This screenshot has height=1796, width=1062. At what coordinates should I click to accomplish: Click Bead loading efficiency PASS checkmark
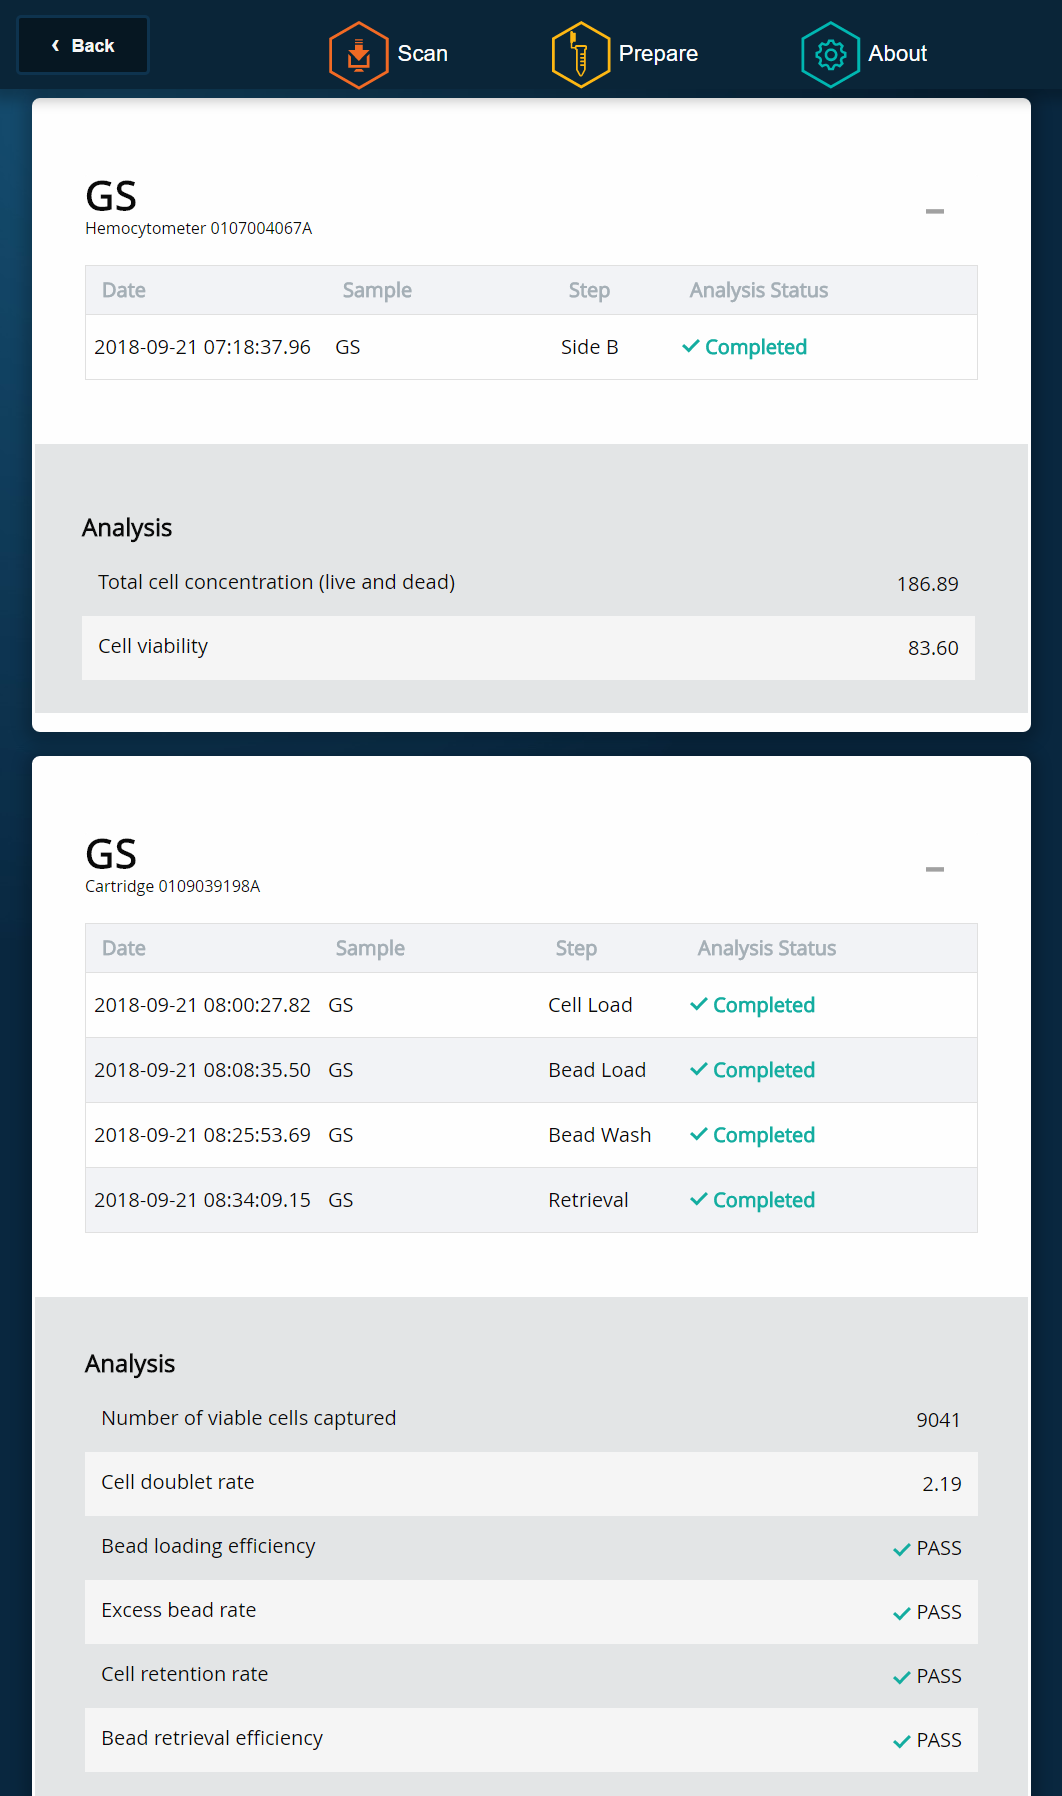pos(901,1549)
